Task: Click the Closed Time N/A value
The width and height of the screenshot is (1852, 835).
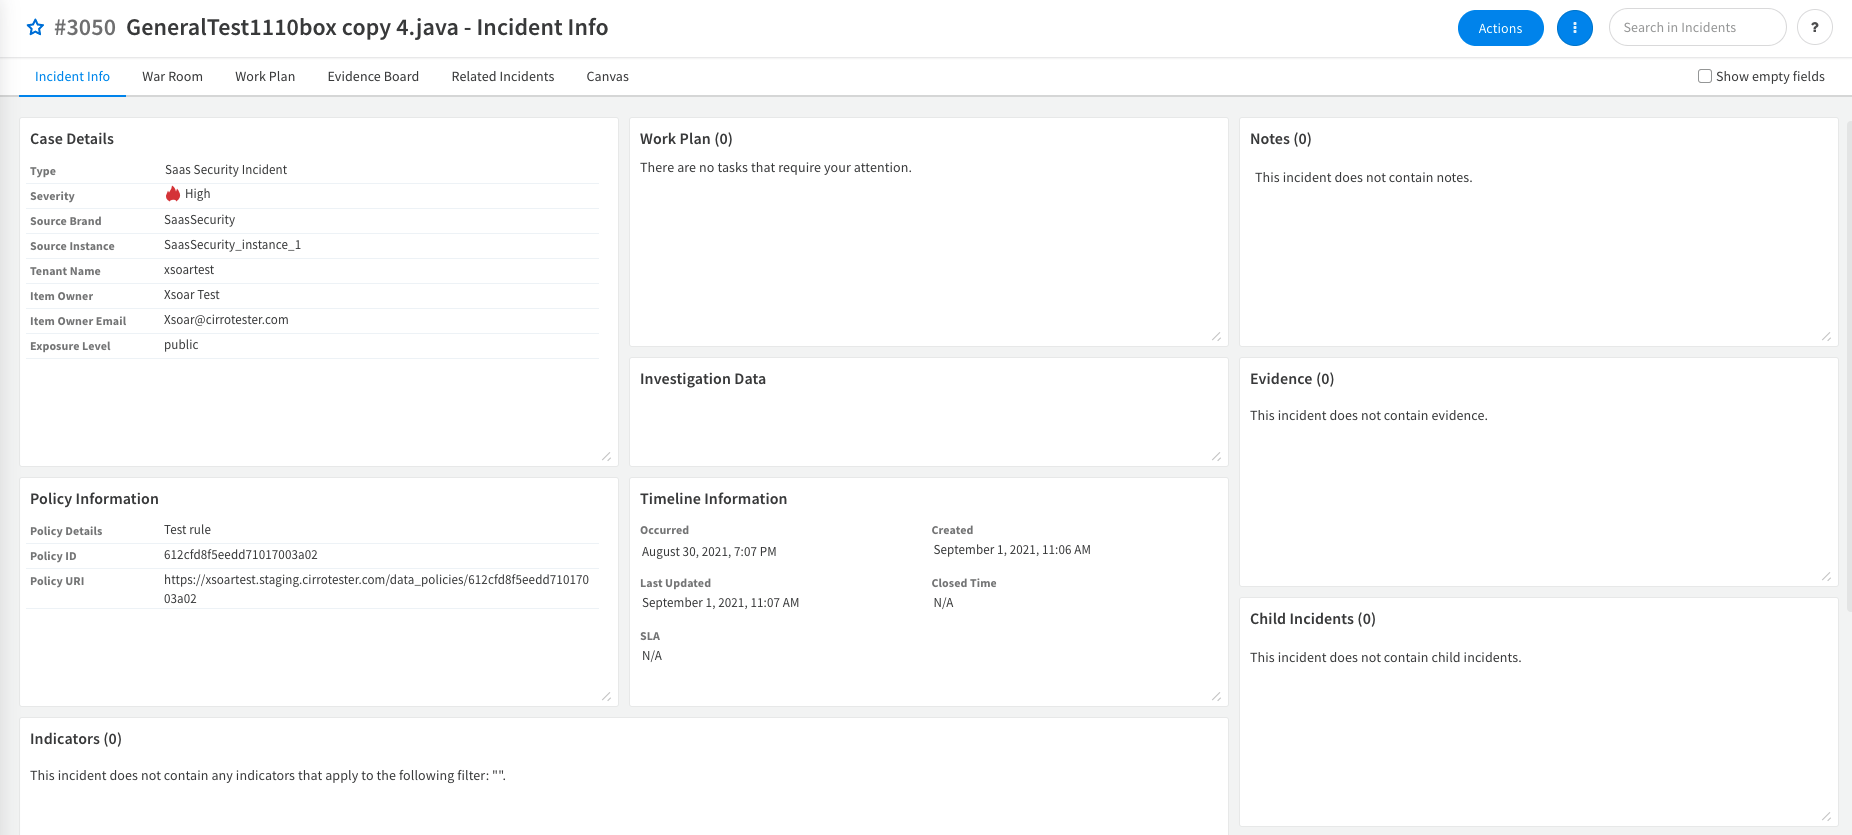Action: (943, 603)
